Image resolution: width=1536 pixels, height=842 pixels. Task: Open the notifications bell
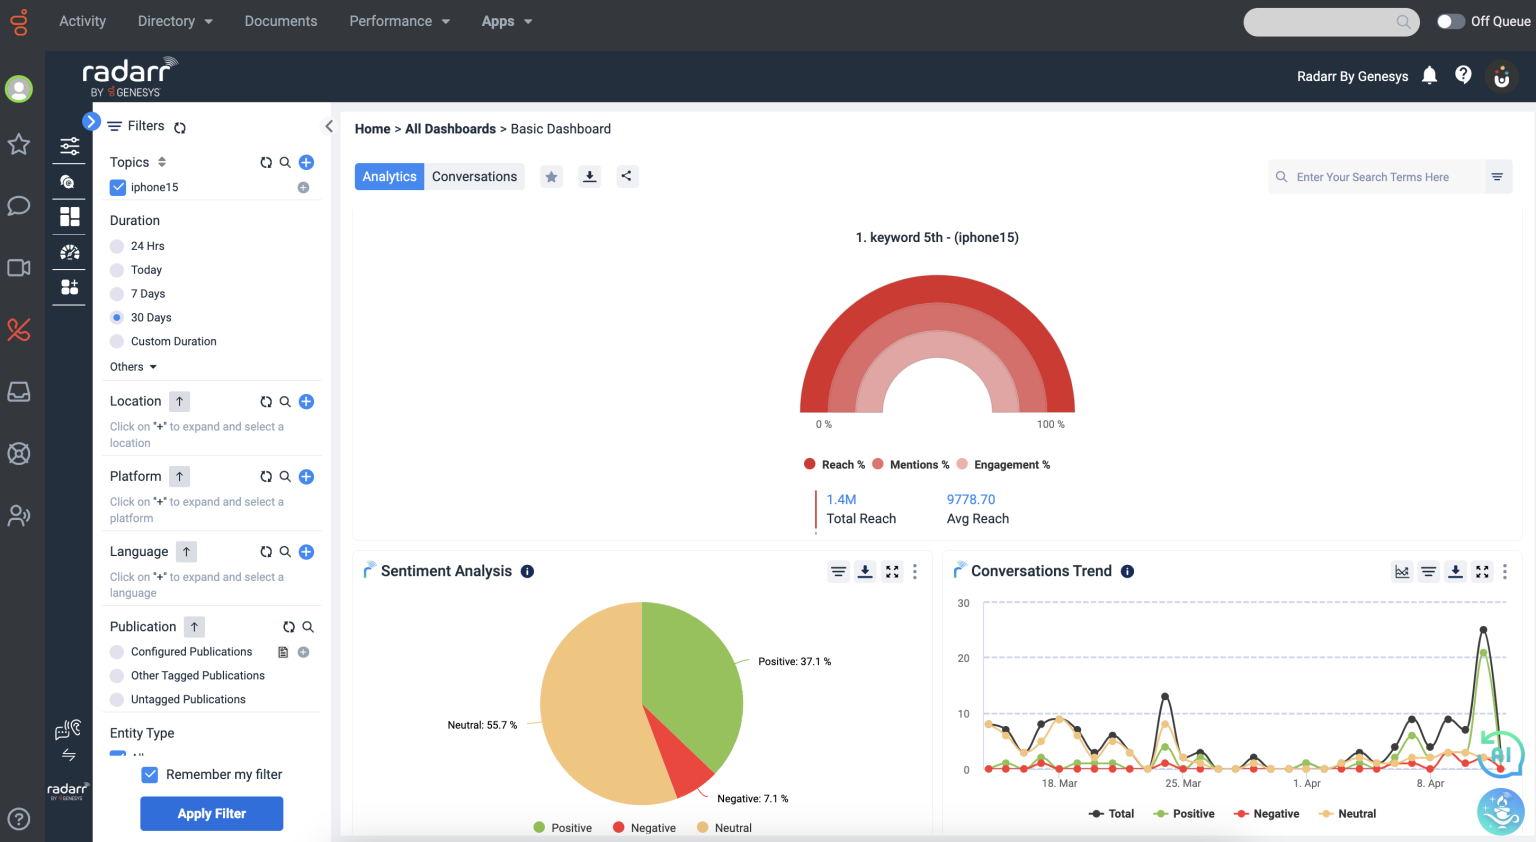pos(1429,75)
